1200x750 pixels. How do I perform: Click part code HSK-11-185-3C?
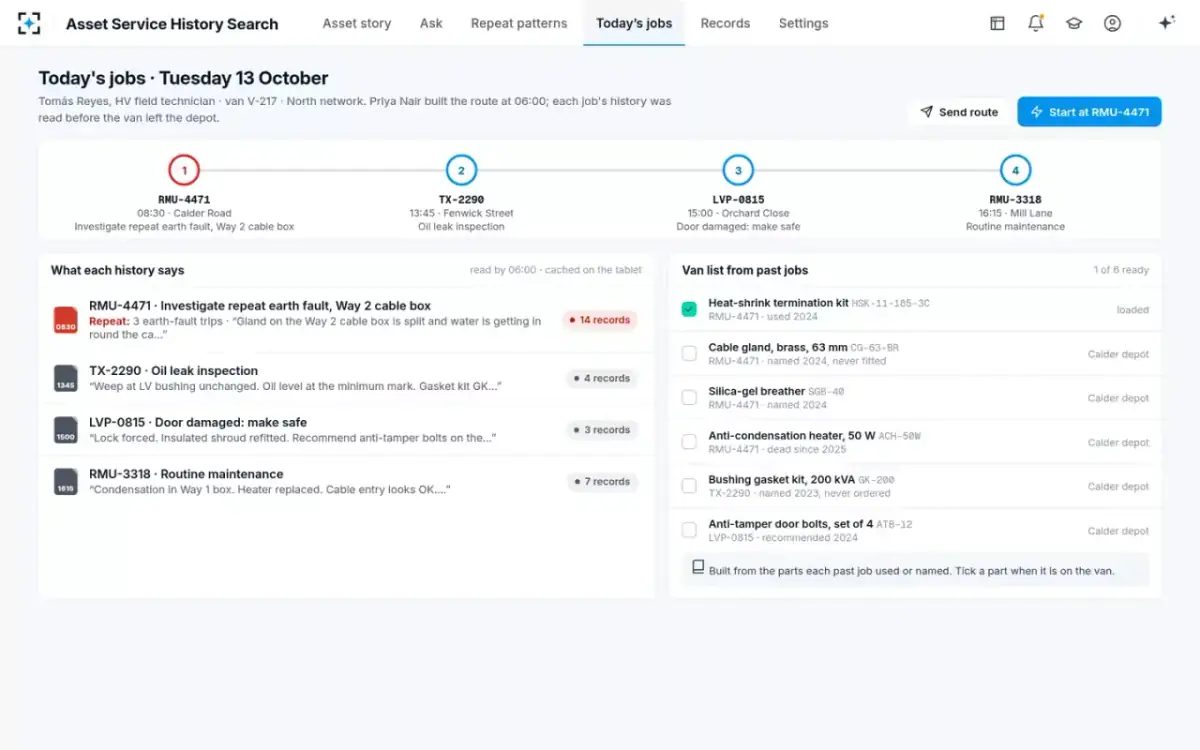(890, 303)
